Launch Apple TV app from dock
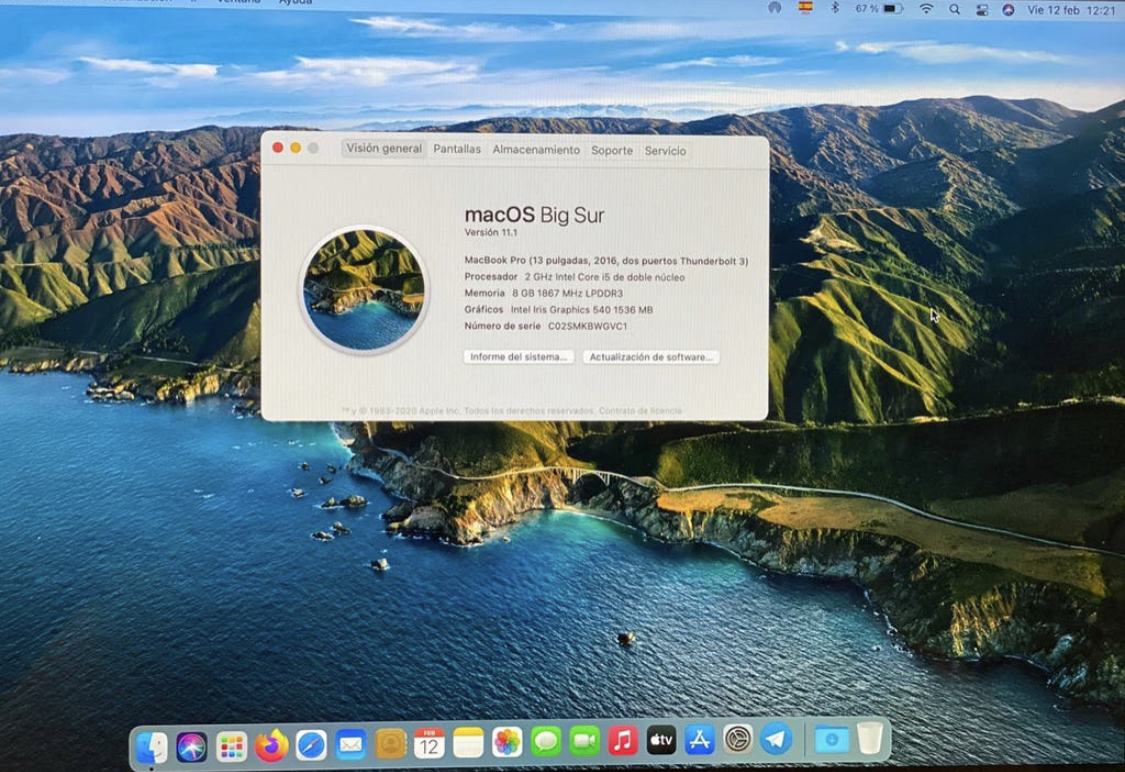Image resolution: width=1125 pixels, height=772 pixels. [661, 741]
